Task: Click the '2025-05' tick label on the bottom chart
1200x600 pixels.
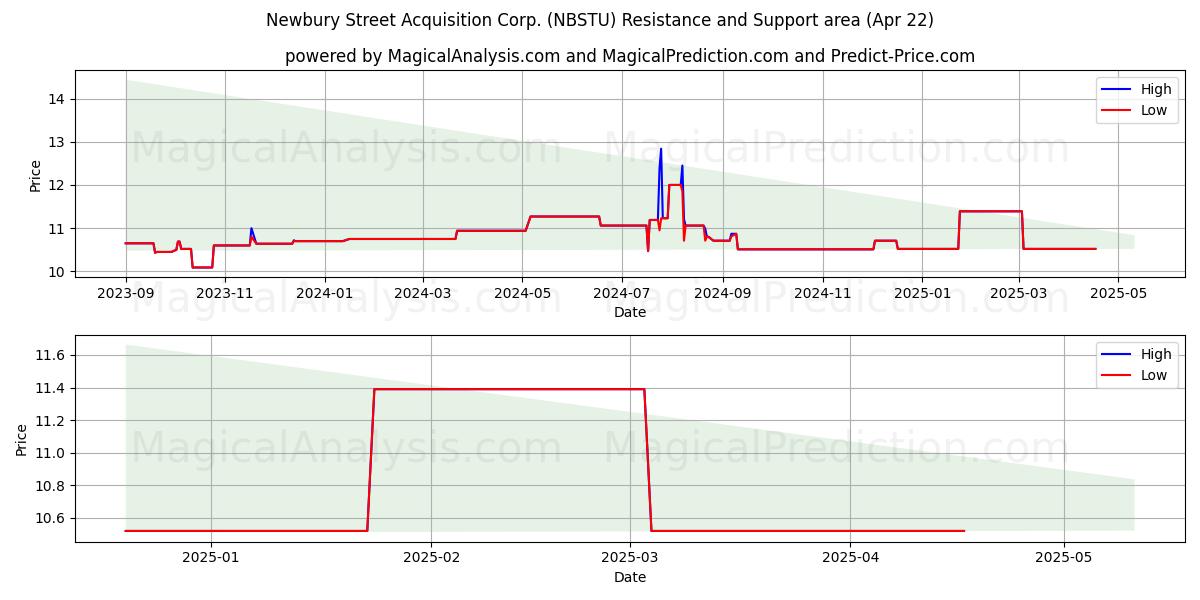Action: point(1064,558)
